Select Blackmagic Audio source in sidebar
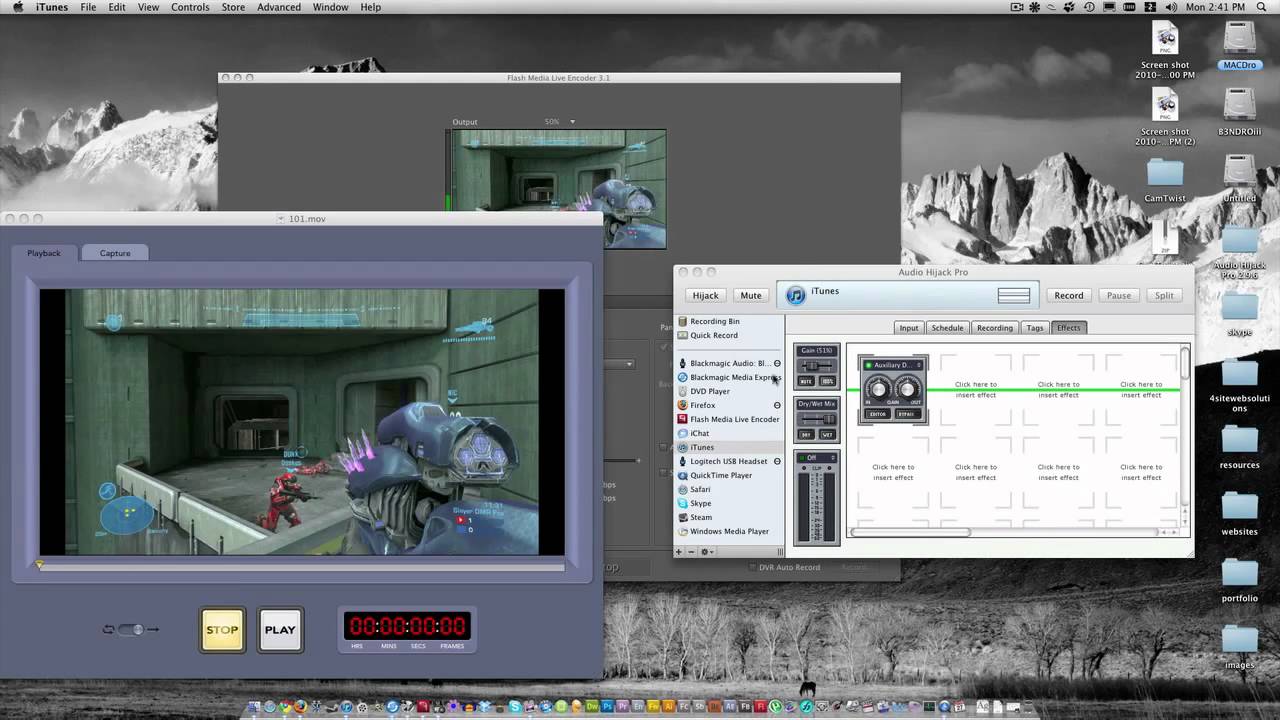Image resolution: width=1280 pixels, height=720 pixels. (x=729, y=363)
